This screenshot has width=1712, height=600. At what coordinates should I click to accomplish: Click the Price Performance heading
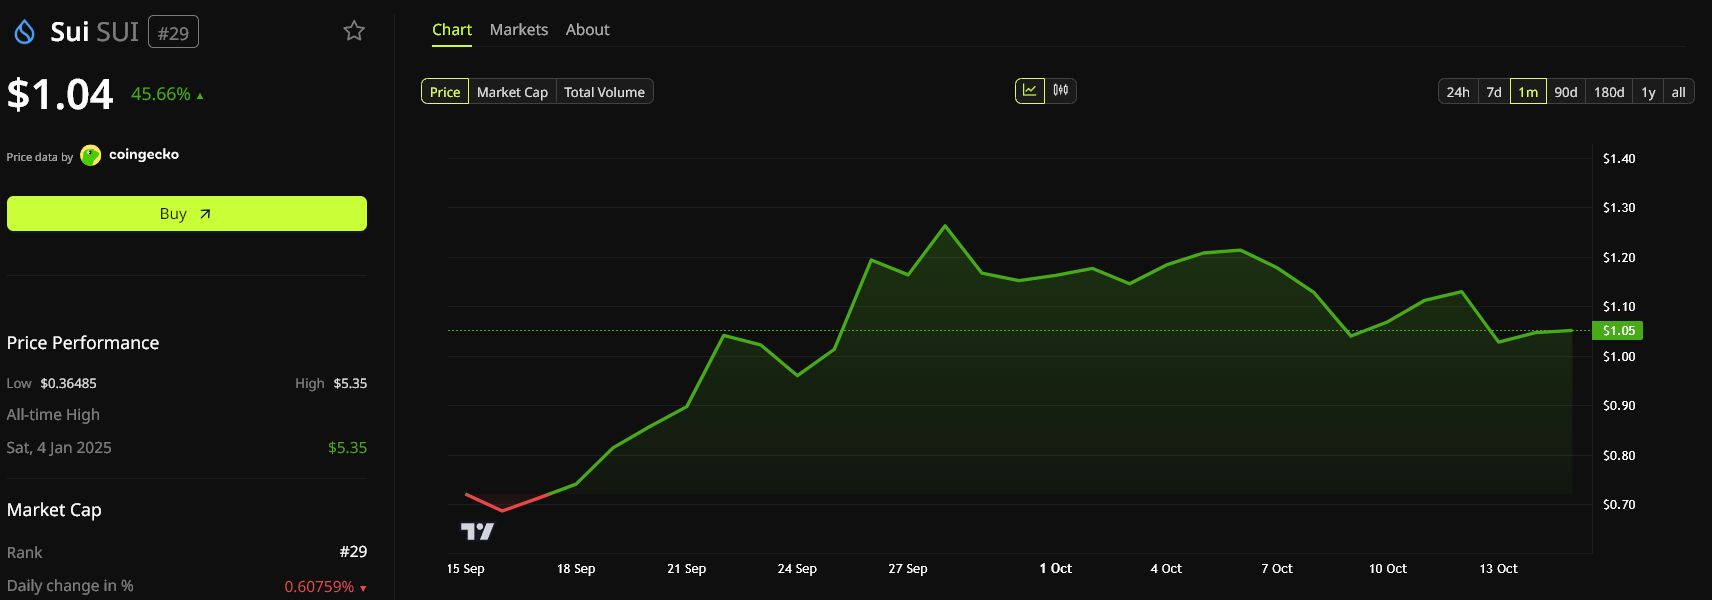(83, 343)
